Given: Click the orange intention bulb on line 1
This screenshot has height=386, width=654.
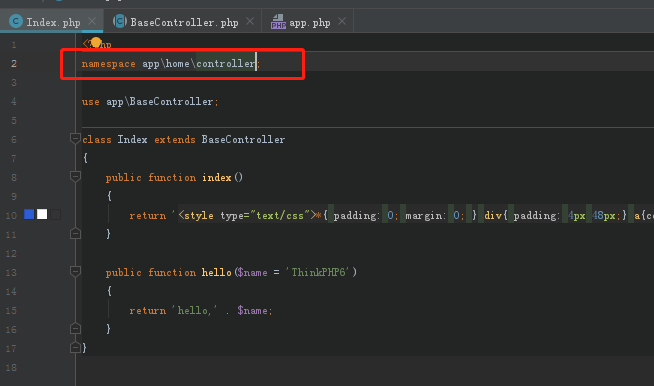Looking at the screenshot, I should pyautogui.click(x=96, y=42).
